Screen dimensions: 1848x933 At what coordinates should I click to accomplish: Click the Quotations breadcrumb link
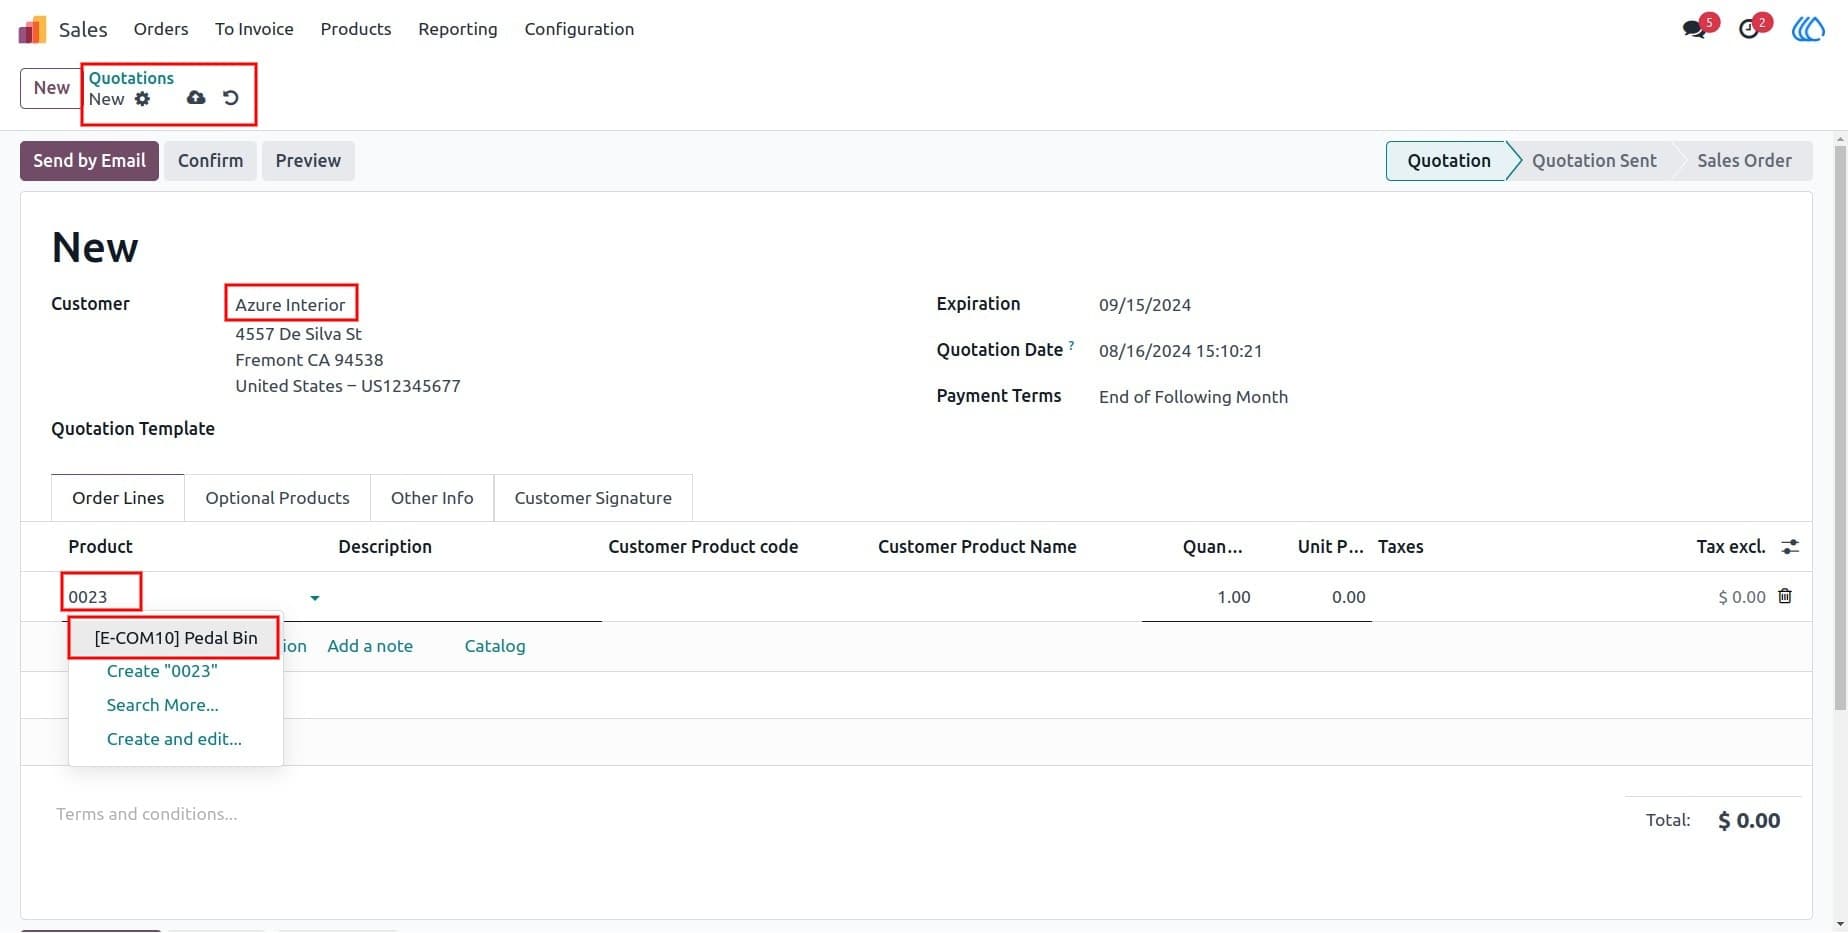tap(131, 78)
